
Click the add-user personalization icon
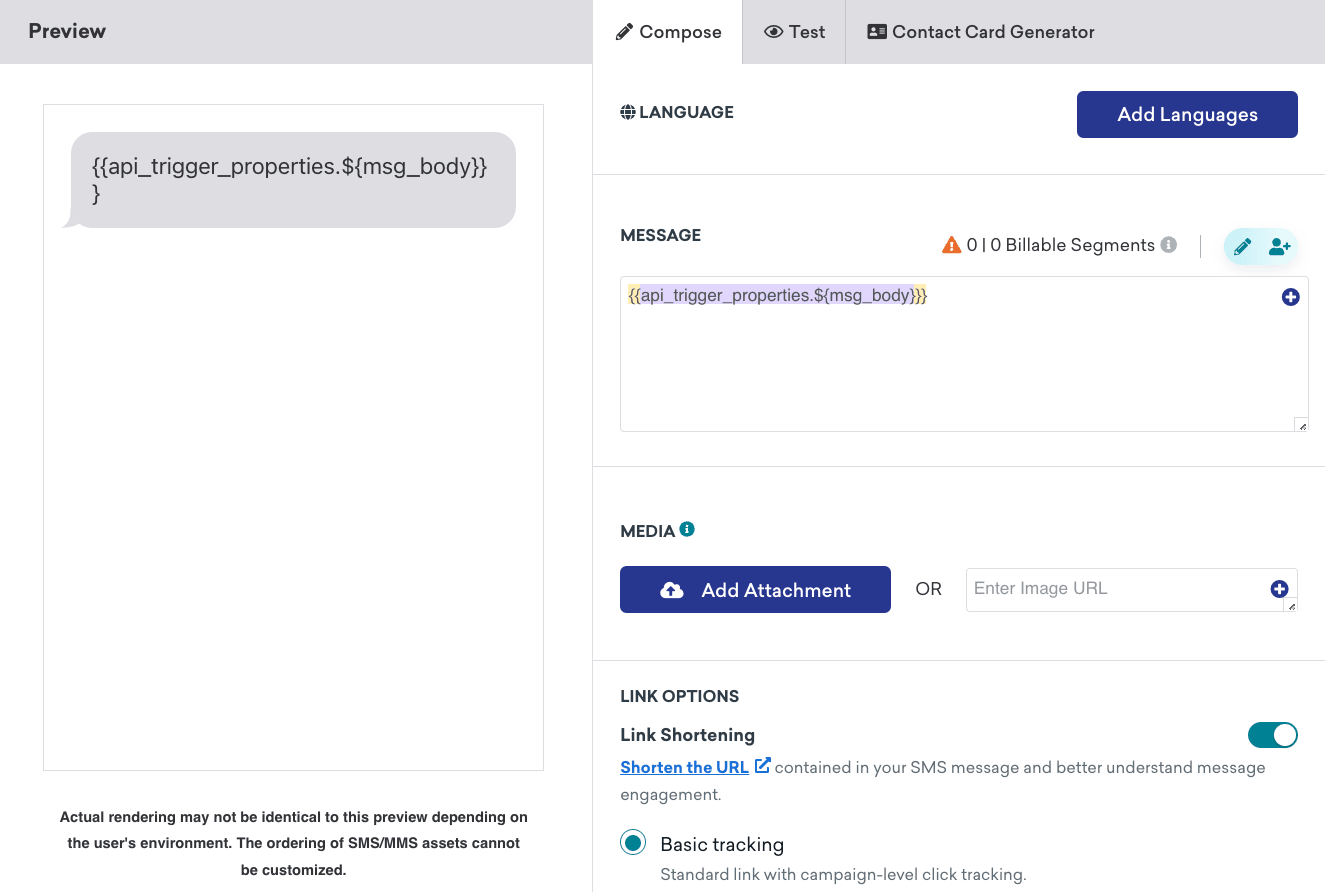click(1279, 246)
